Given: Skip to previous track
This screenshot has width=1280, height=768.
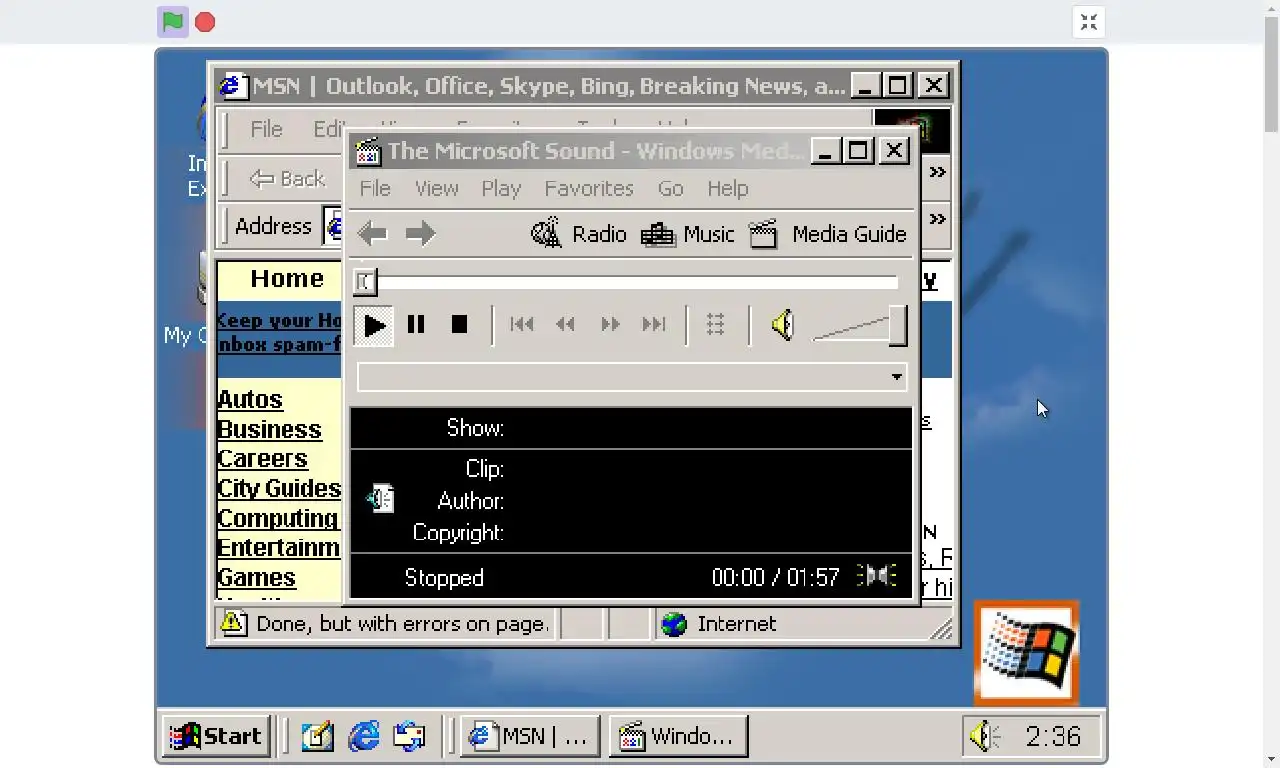Looking at the screenshot, I should click(522, 324).
